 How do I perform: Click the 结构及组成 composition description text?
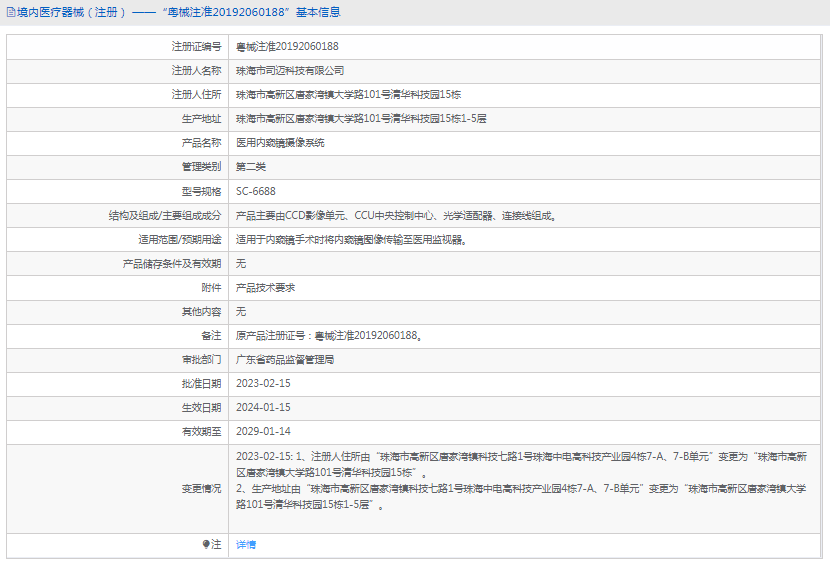(x=396, y=216)
